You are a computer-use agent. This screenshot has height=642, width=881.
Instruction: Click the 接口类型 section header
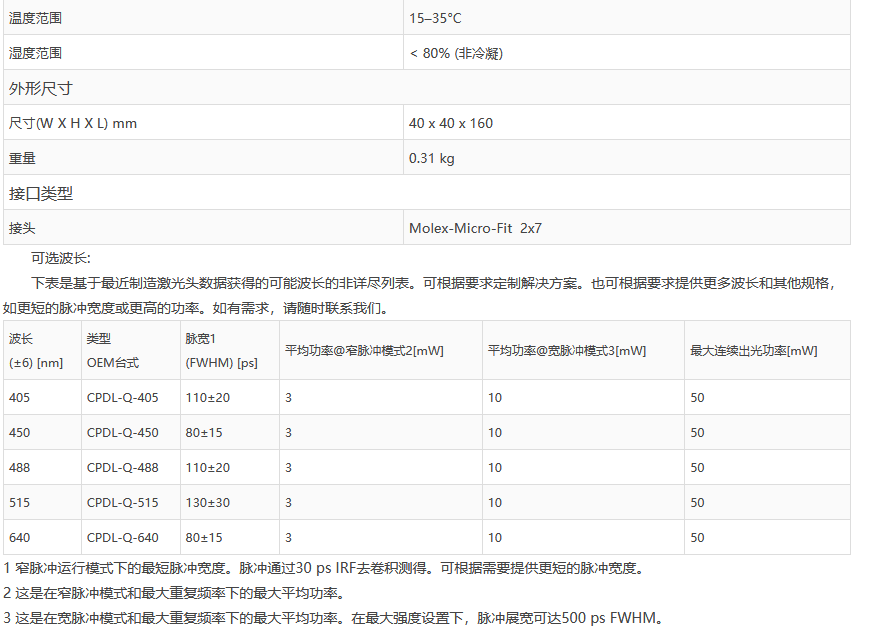[x=41, y=193]
